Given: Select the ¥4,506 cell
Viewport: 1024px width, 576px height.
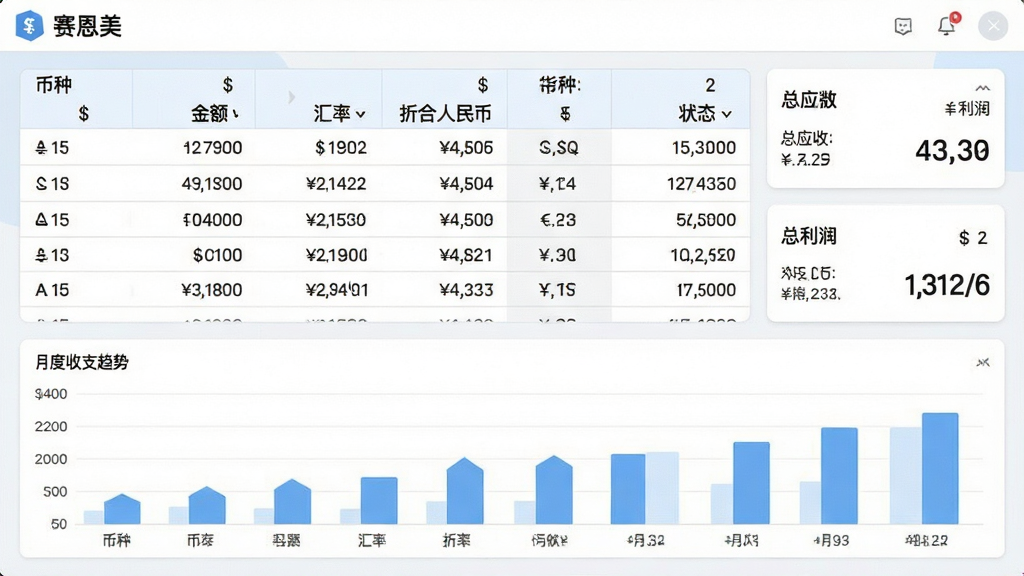Looking at the screenshot, I should click(466, 148).
